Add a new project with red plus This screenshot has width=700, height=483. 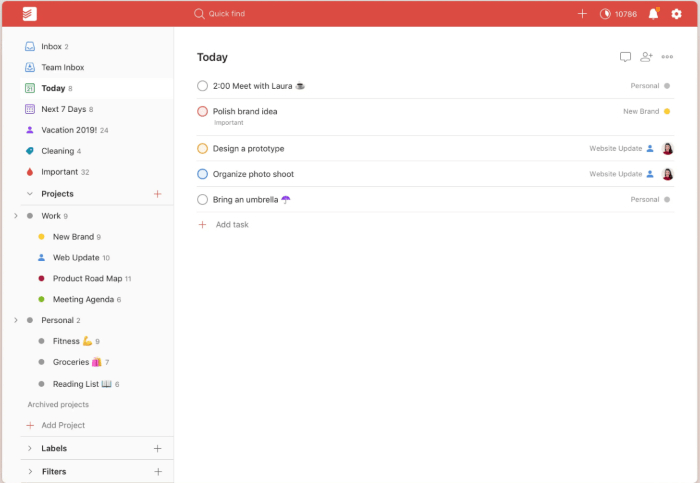[158, 194]
